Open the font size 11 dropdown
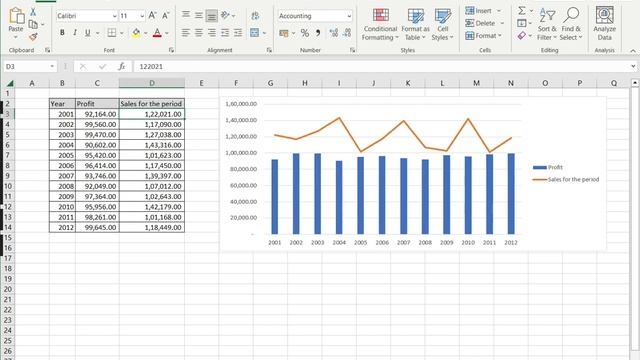640x360 pixels. tap(142, 16)
